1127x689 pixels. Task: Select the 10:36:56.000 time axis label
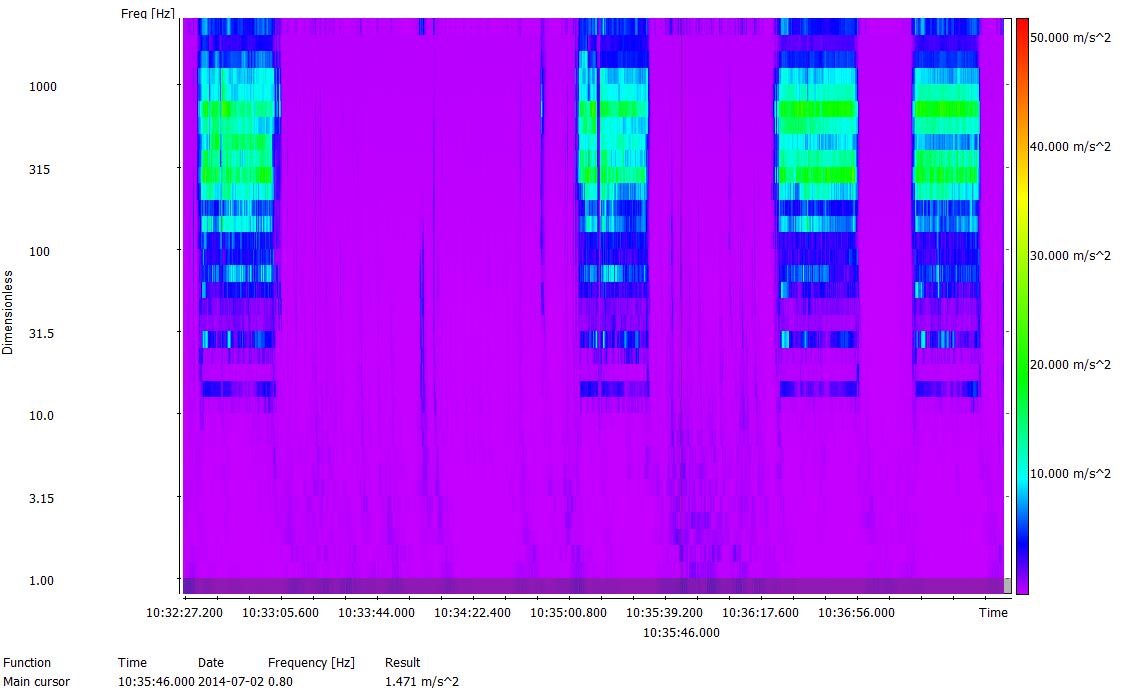(856, 613)
